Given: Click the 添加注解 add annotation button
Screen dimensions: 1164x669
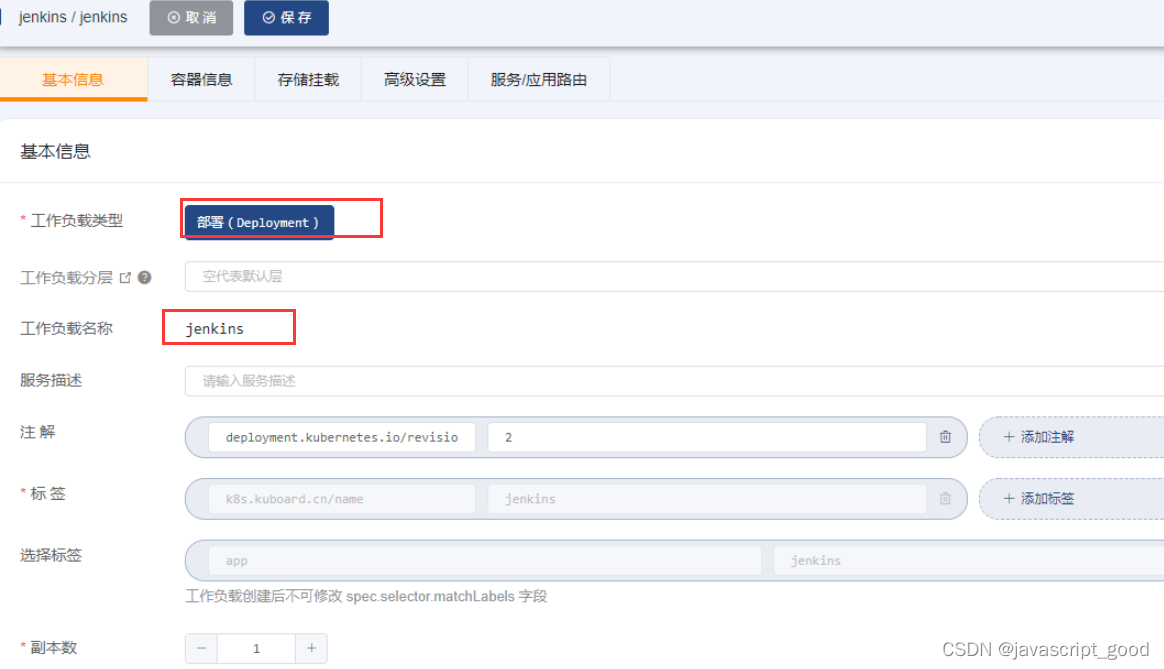Looking at the screenshot, I should 1072,437.
